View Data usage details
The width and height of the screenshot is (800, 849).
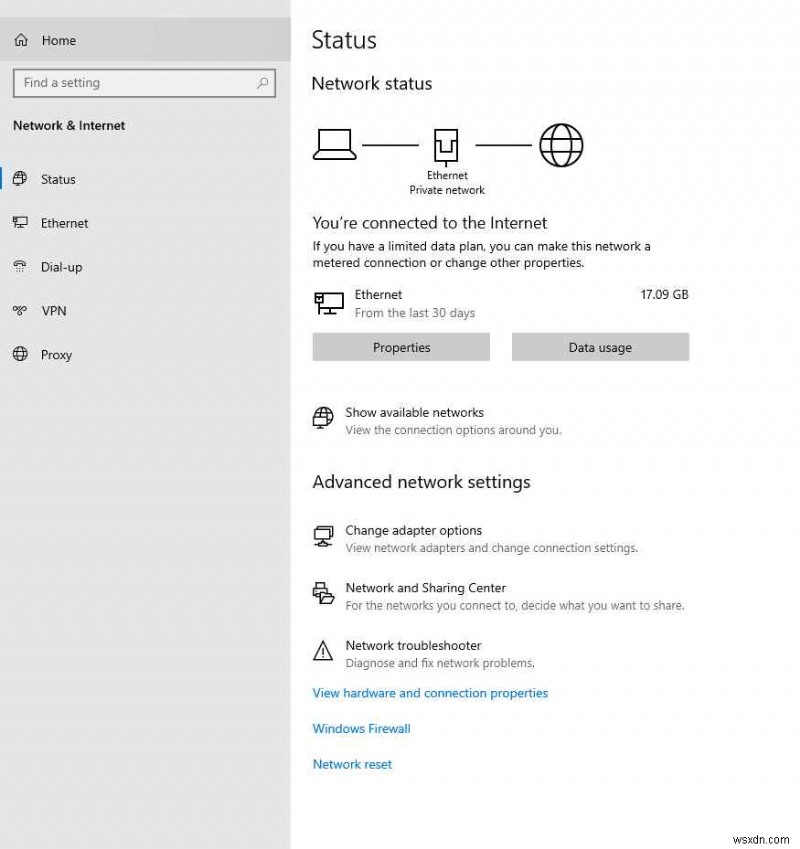point(600,347)
